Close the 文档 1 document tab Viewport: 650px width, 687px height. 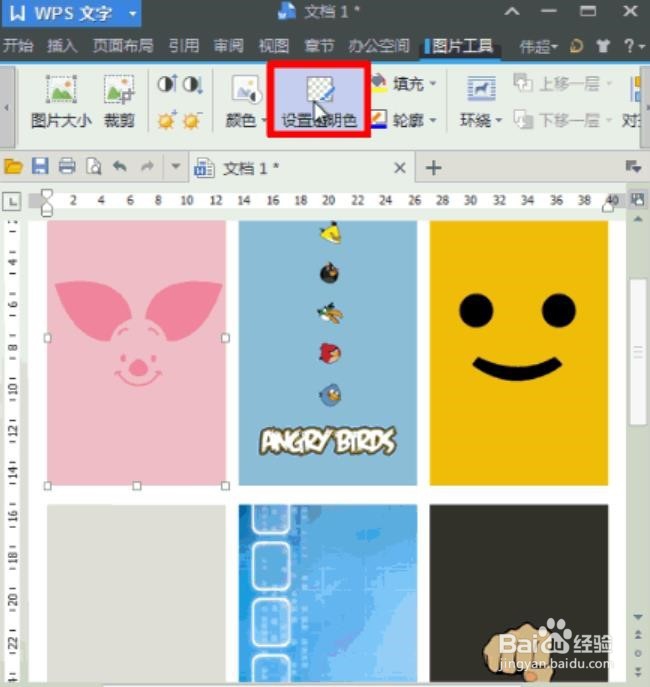point(400,168)
